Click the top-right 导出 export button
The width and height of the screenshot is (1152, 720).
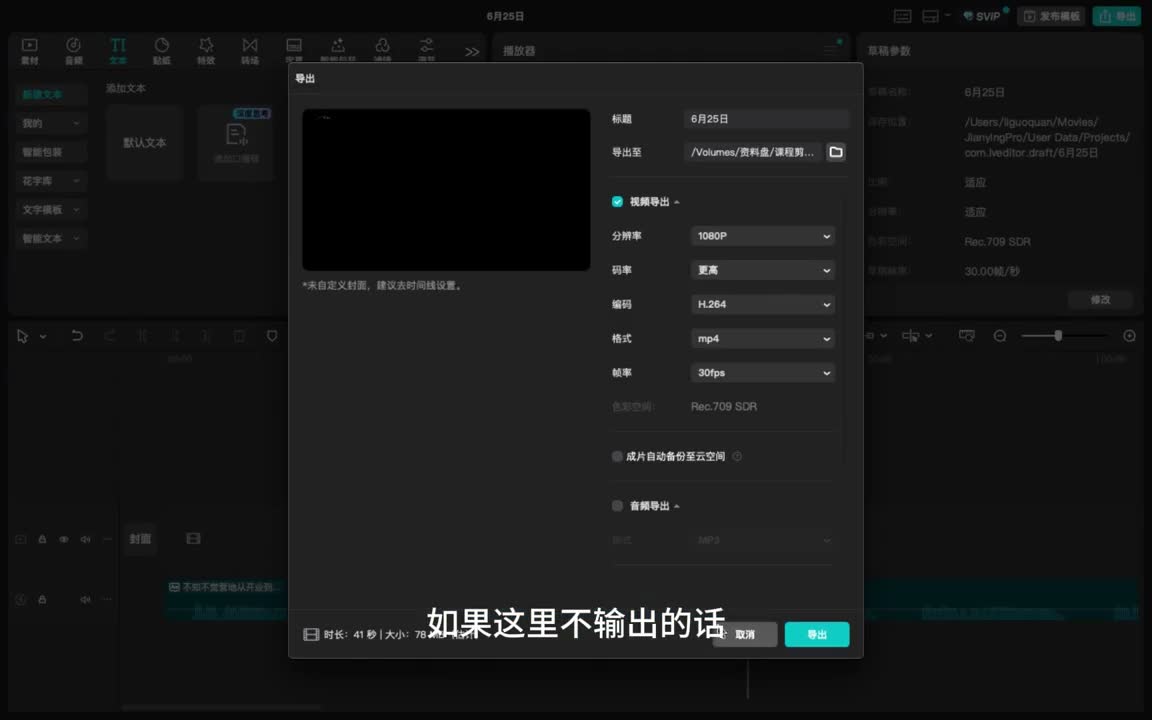pos(1116,16)
